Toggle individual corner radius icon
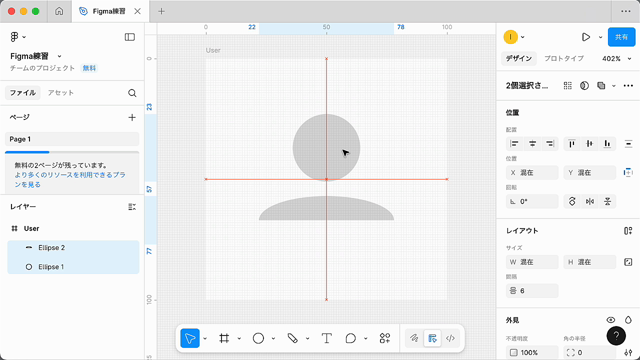 pyautogui.click(x=628, y=353)
